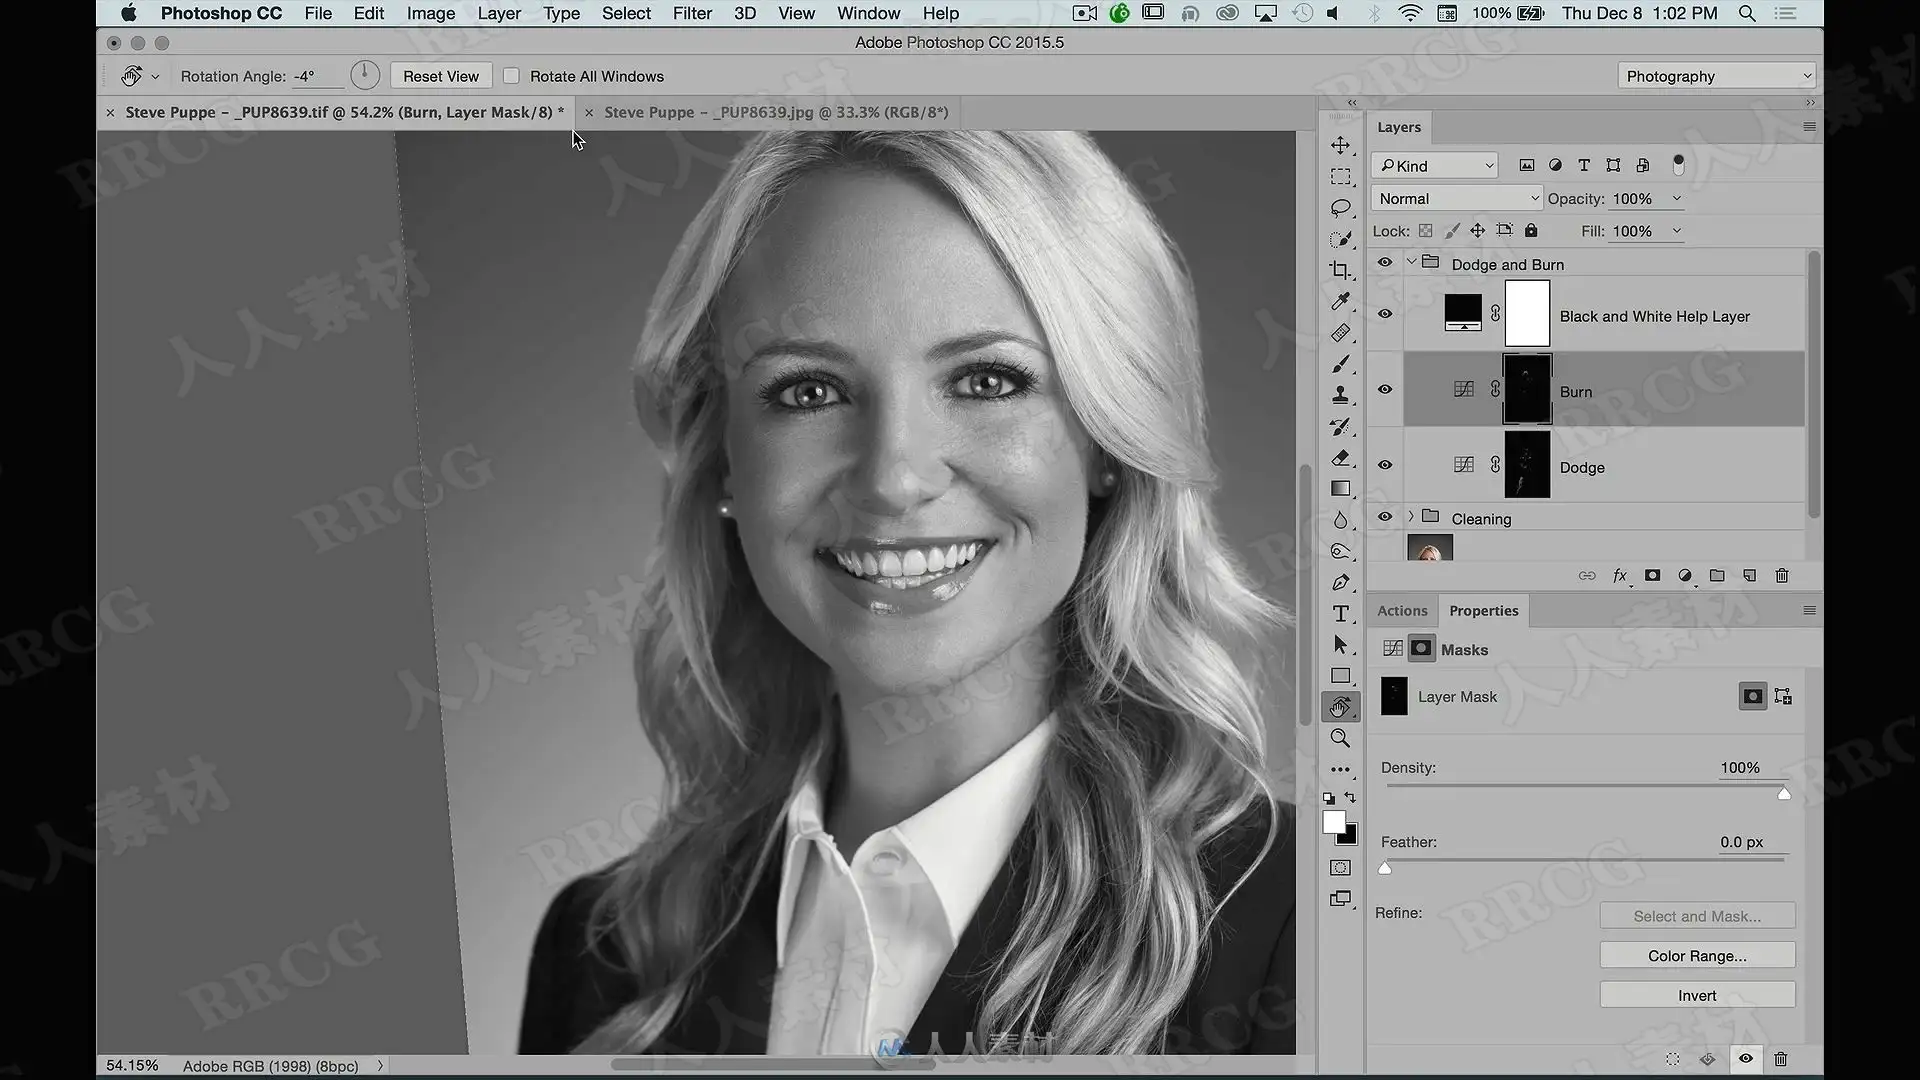The height and width of the screenshot is (1080, 1920).
Task: Open the Fill slider dropdown
Action: tap(1677, 231)
